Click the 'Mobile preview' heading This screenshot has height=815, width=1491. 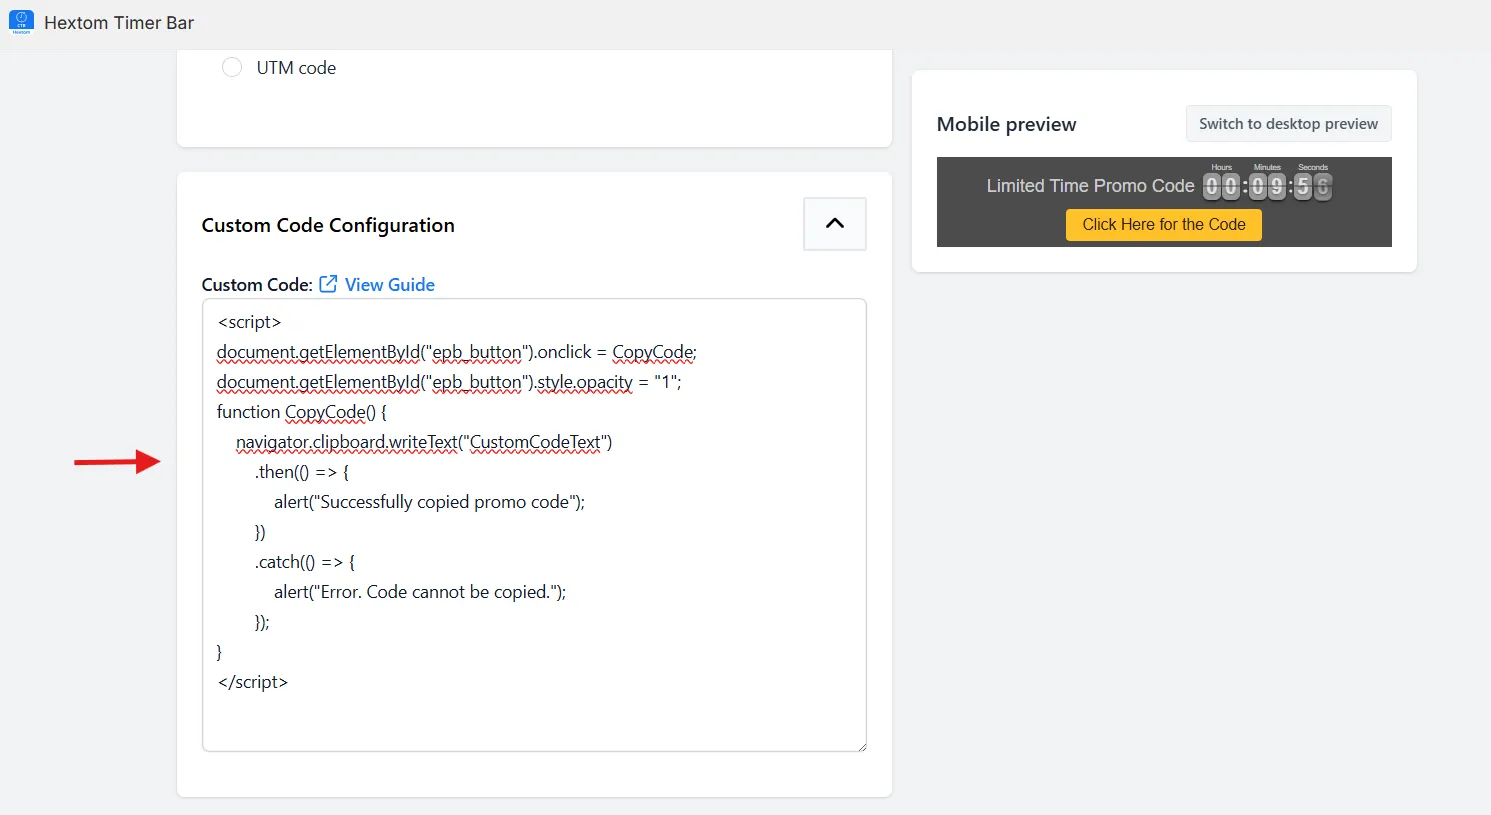[x=1007, y=124]
